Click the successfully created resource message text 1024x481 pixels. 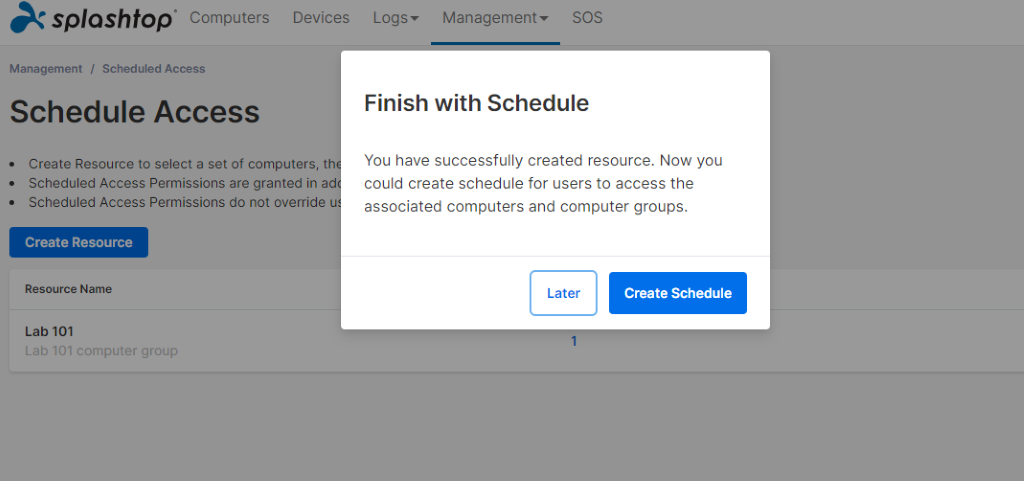[x=543, y=183]
